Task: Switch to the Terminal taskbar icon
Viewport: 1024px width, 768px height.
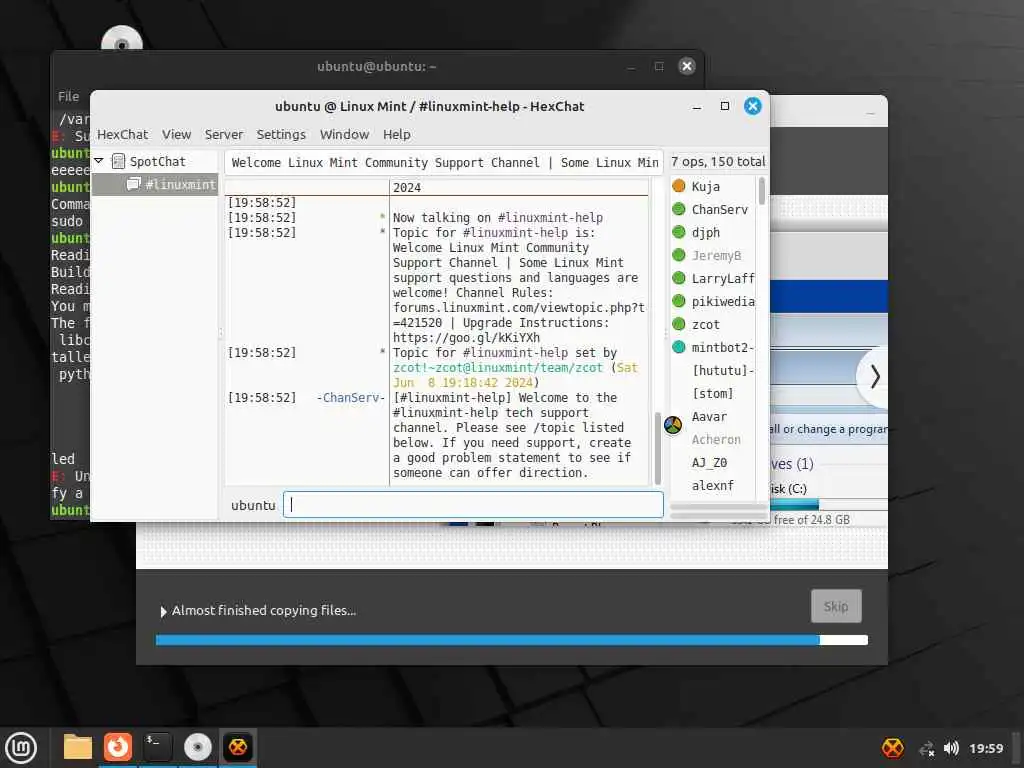Action: (157, 747)
